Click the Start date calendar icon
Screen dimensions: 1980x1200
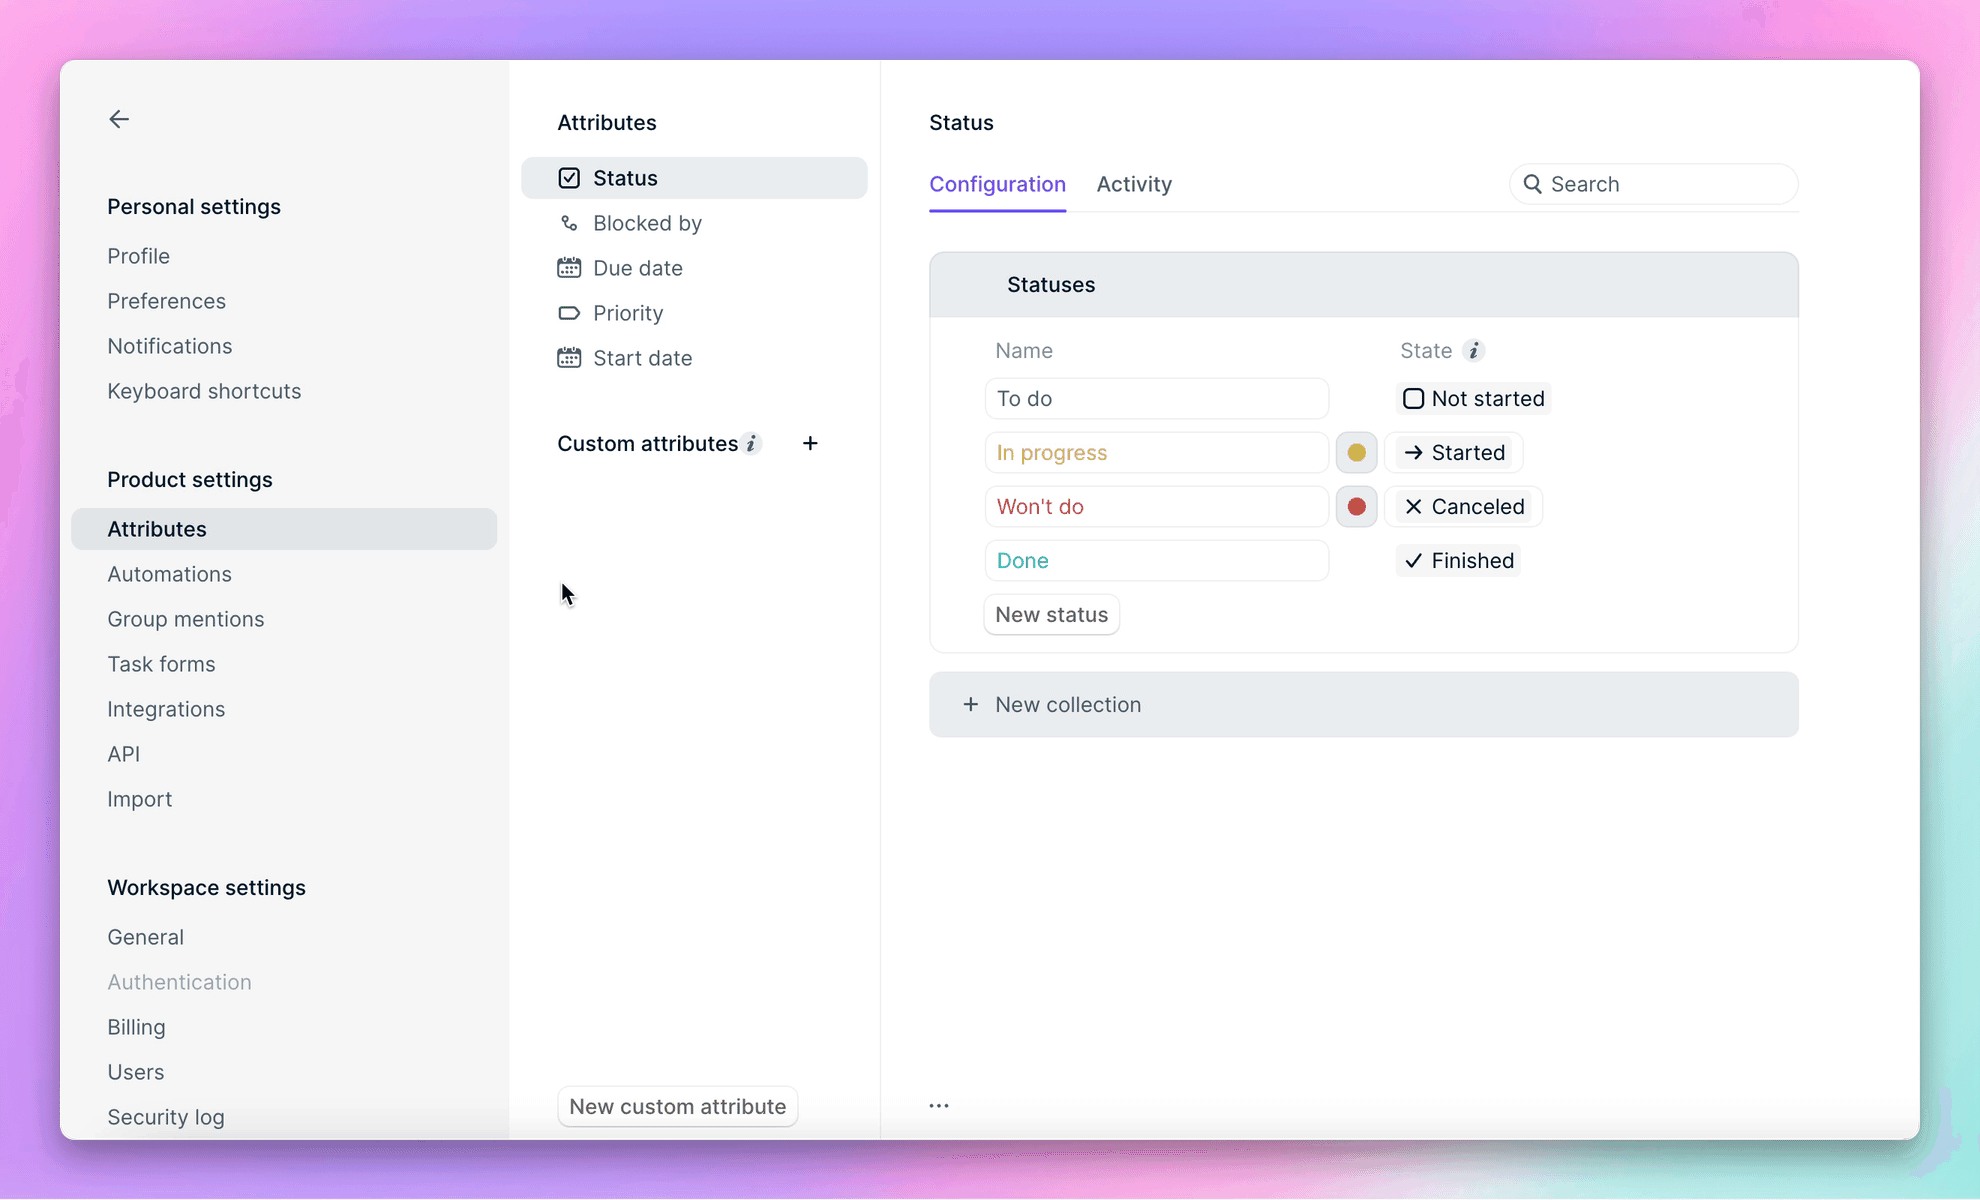tap(569, 357)
